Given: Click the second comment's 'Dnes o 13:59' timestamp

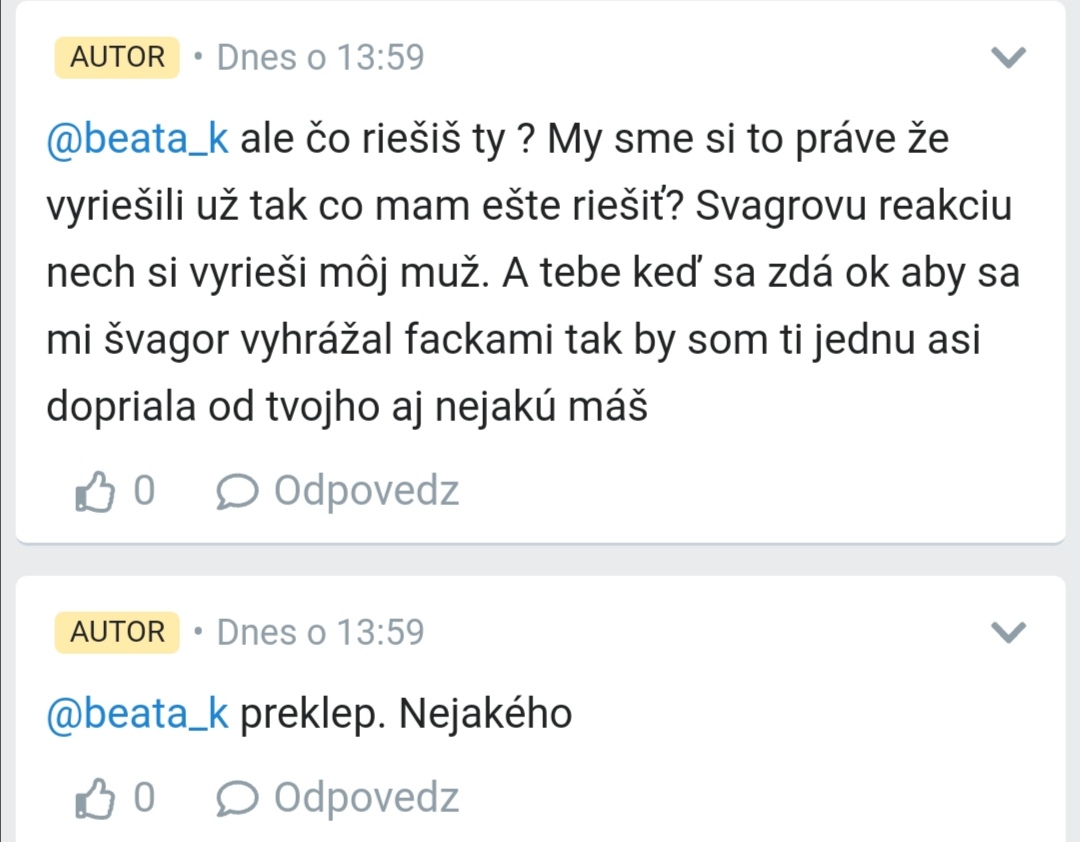Looking at the screenshot, I should (x=320, y=632).
